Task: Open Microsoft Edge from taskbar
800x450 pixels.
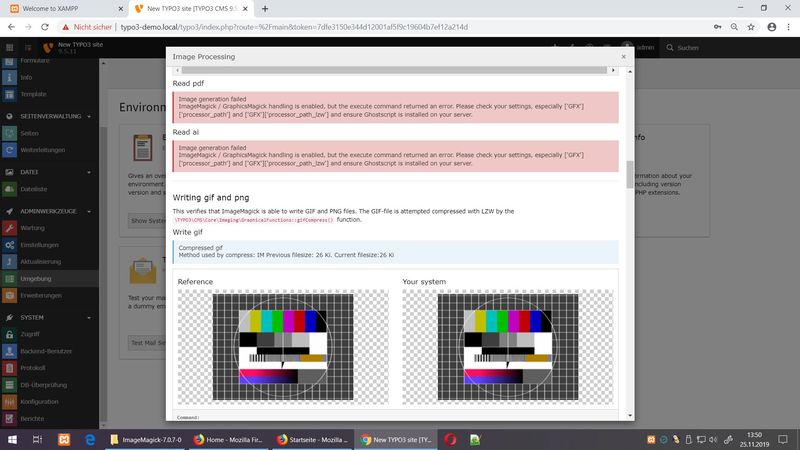Action: click(90, 439)
